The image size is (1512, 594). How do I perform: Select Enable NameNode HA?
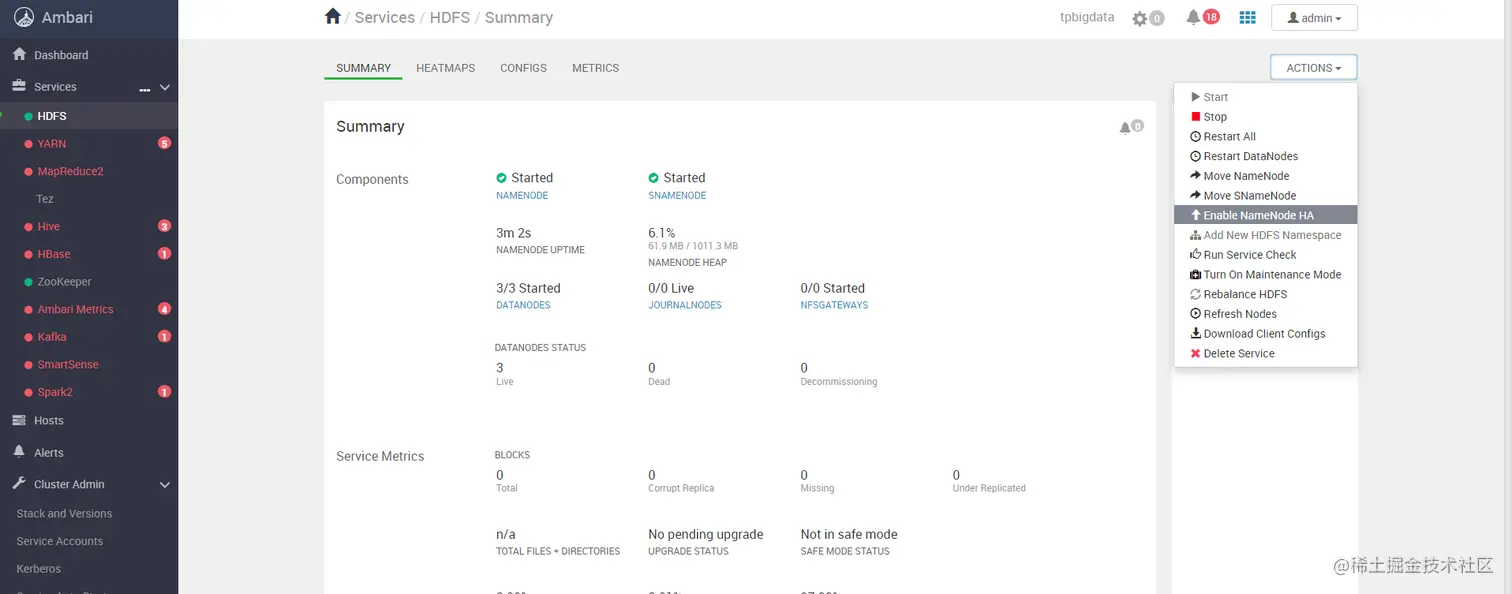coord(1258,215)
